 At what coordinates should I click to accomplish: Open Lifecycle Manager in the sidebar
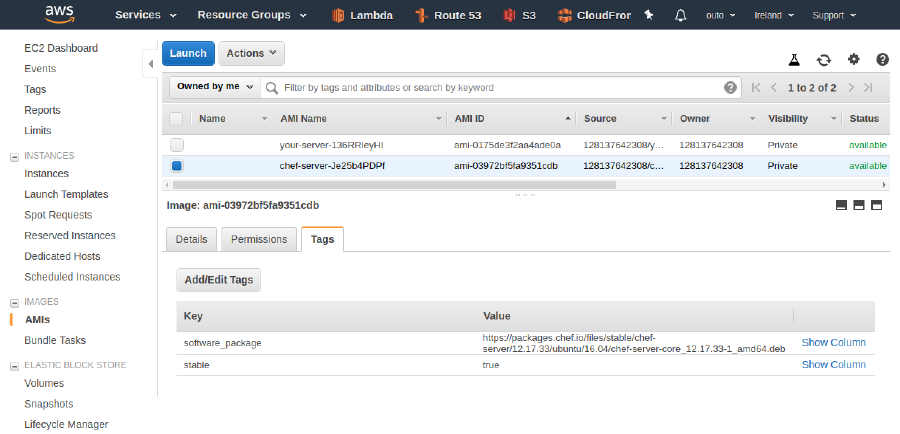pyautogui.click(x=66, y=425)
